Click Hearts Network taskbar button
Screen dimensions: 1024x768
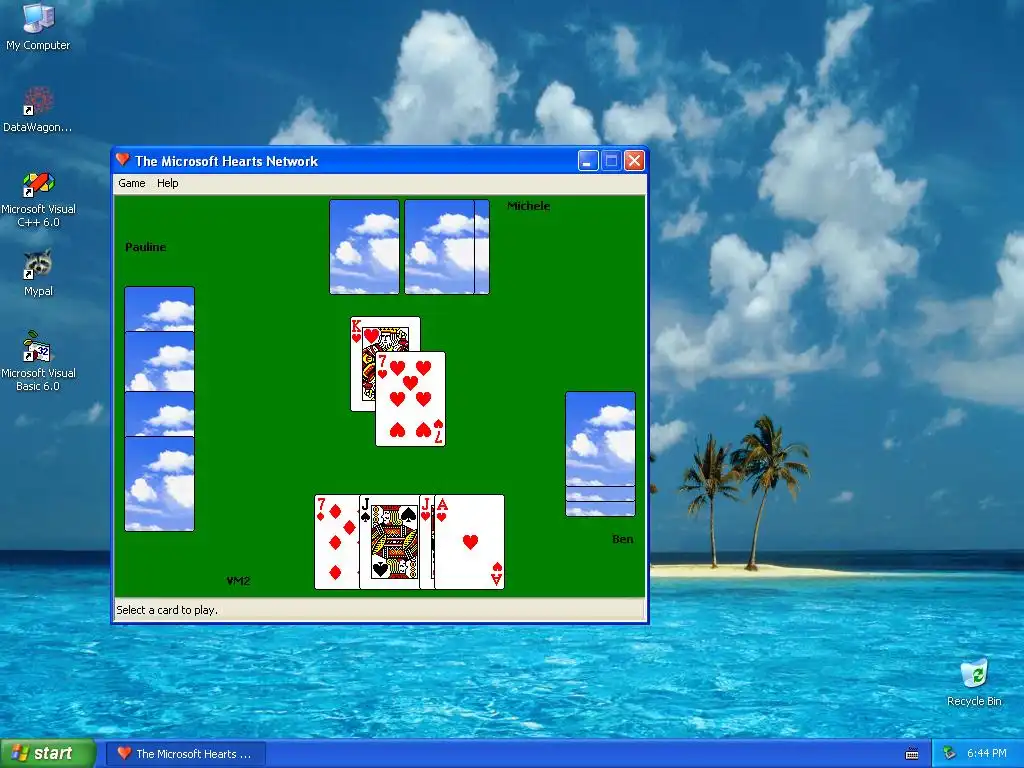pos(185,754)
